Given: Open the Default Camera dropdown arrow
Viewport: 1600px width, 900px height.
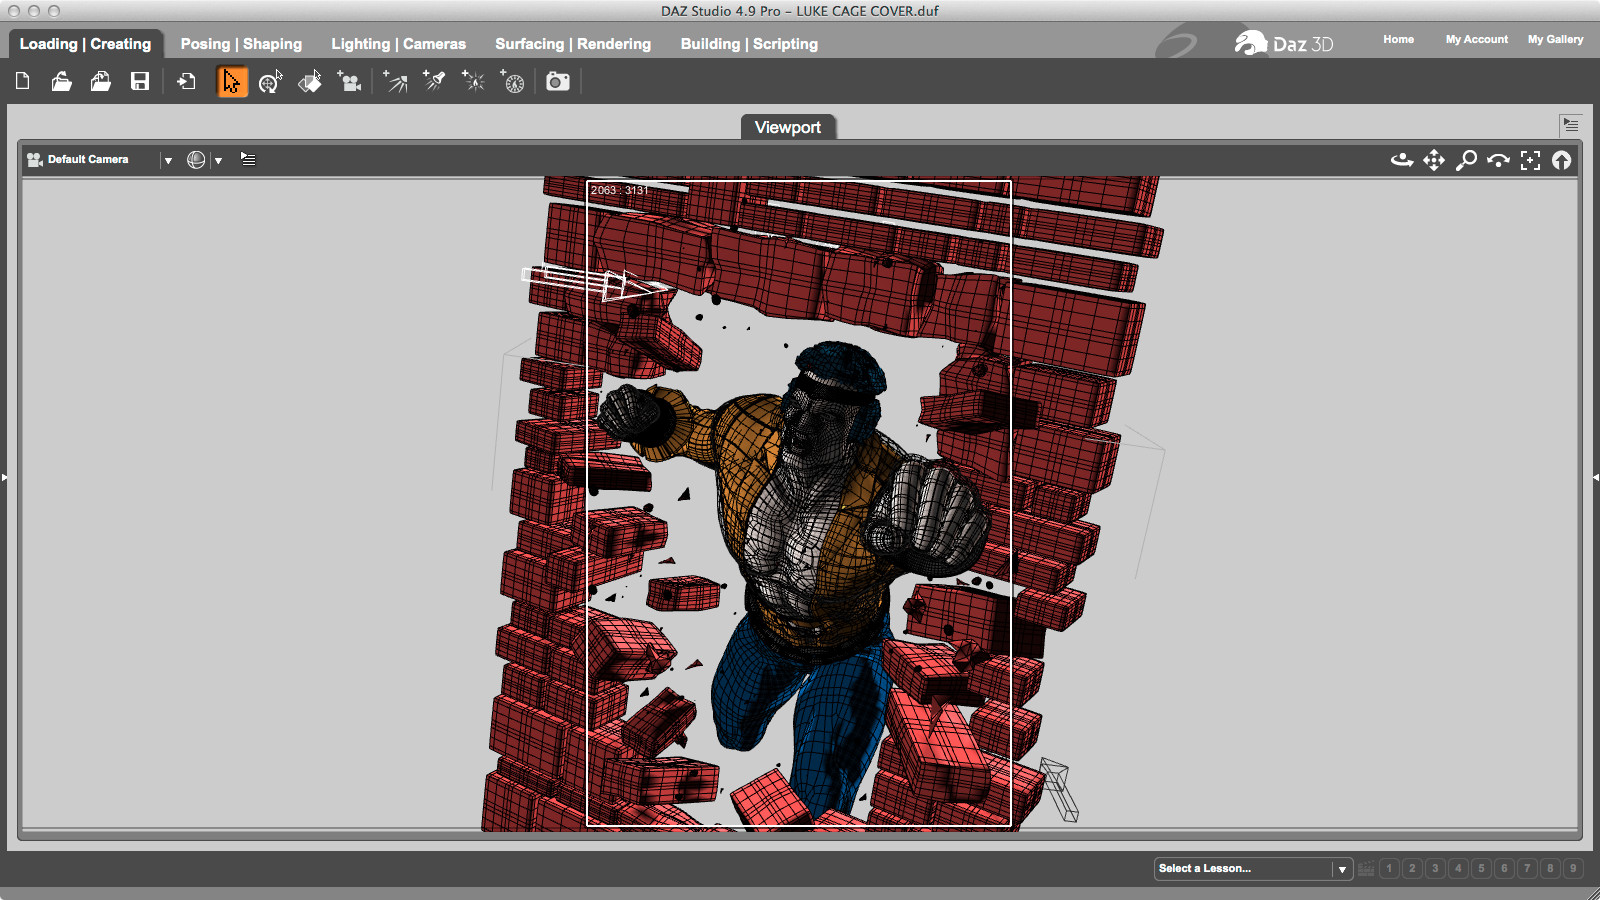Looking at the screenshot, I should [168, 160].
